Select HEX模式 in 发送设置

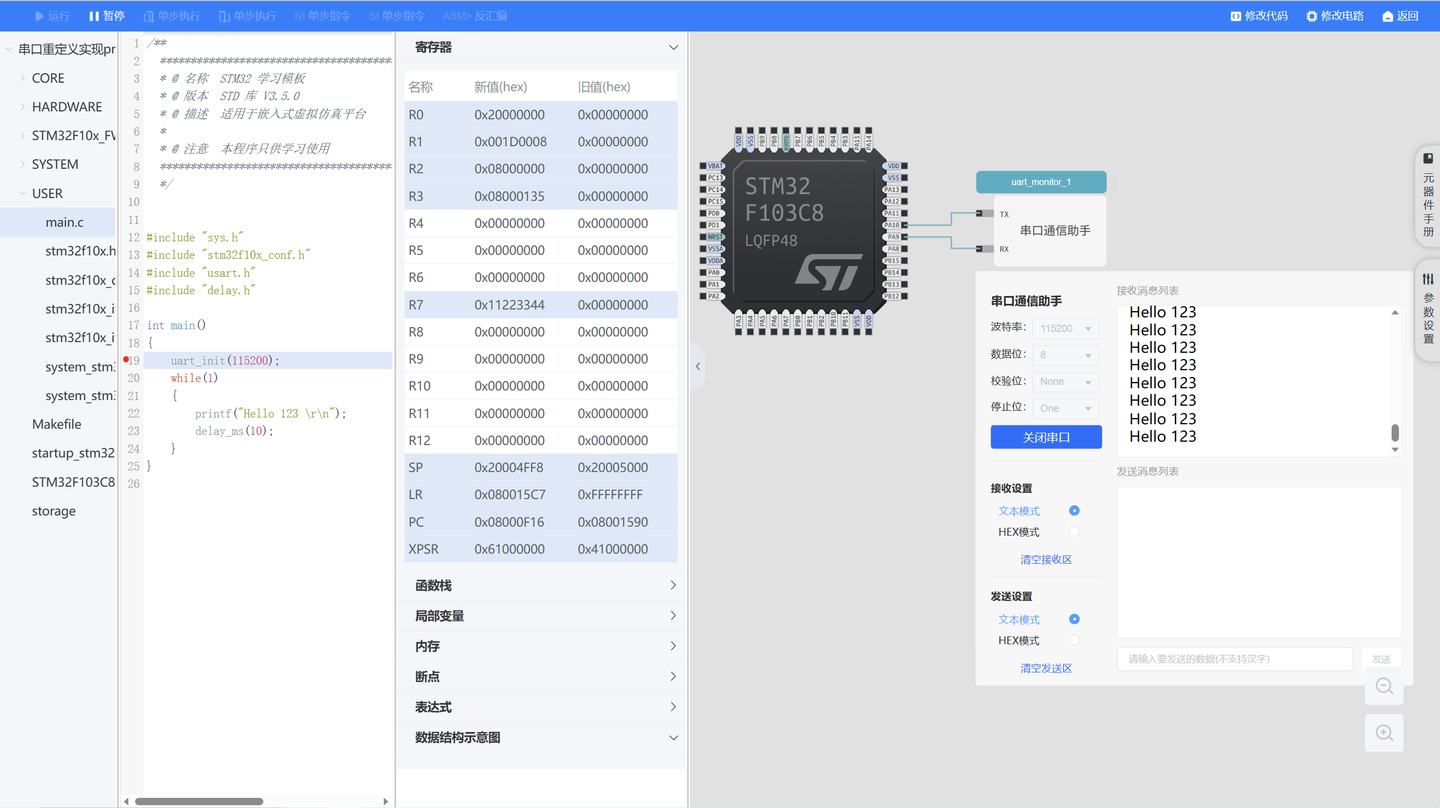(1074, 640)
